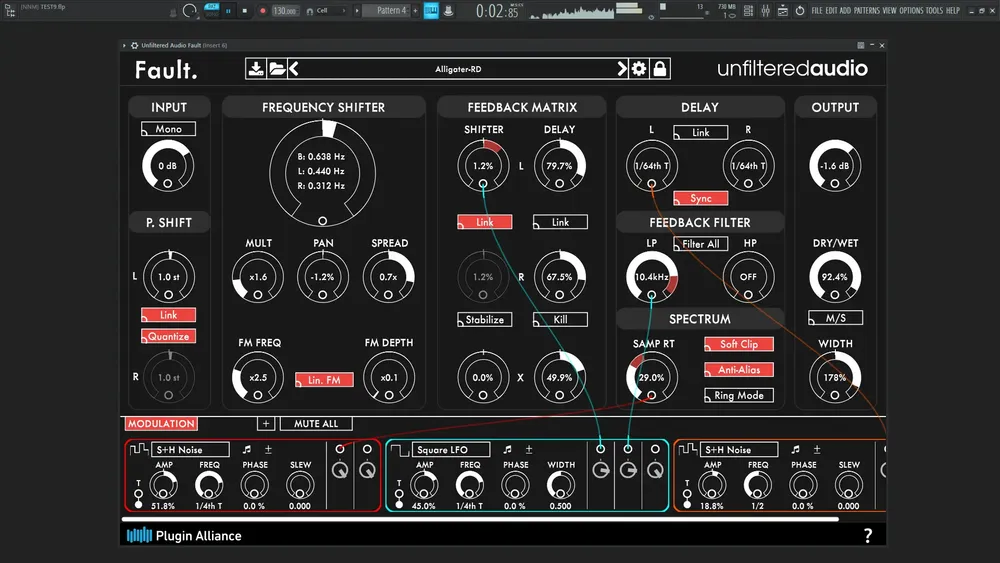Click FL Studio record button
Image resolution: width=1000 pixels, height=563 pixels.
click(x=263, y=11)
